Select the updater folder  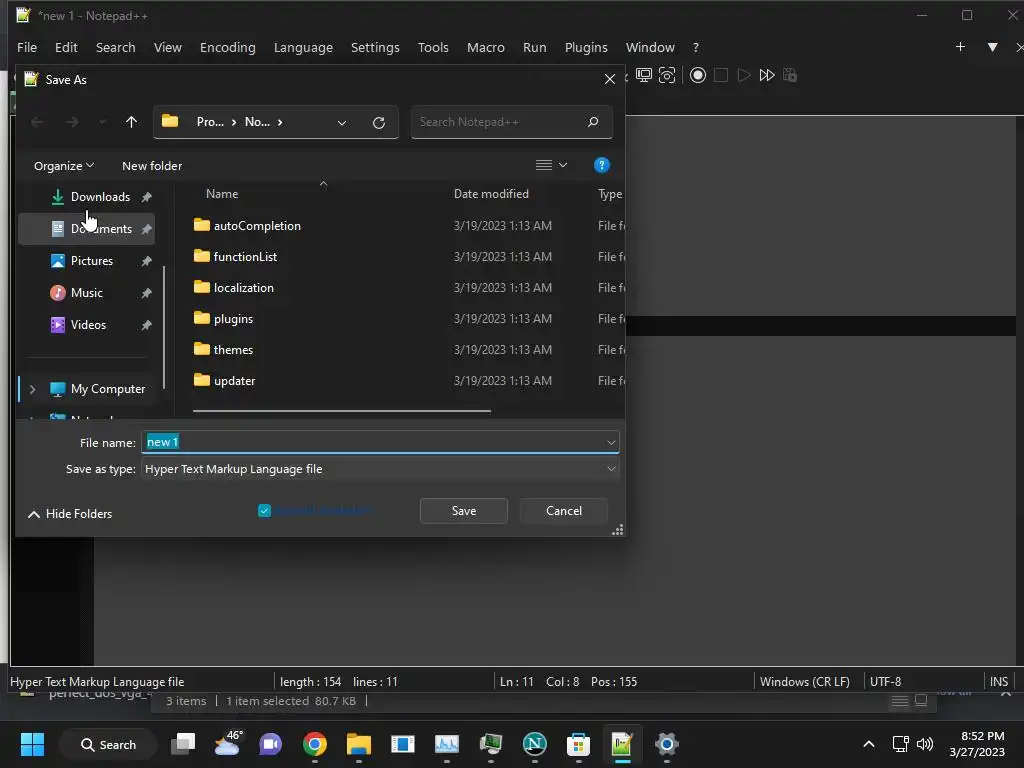[234, 381]
